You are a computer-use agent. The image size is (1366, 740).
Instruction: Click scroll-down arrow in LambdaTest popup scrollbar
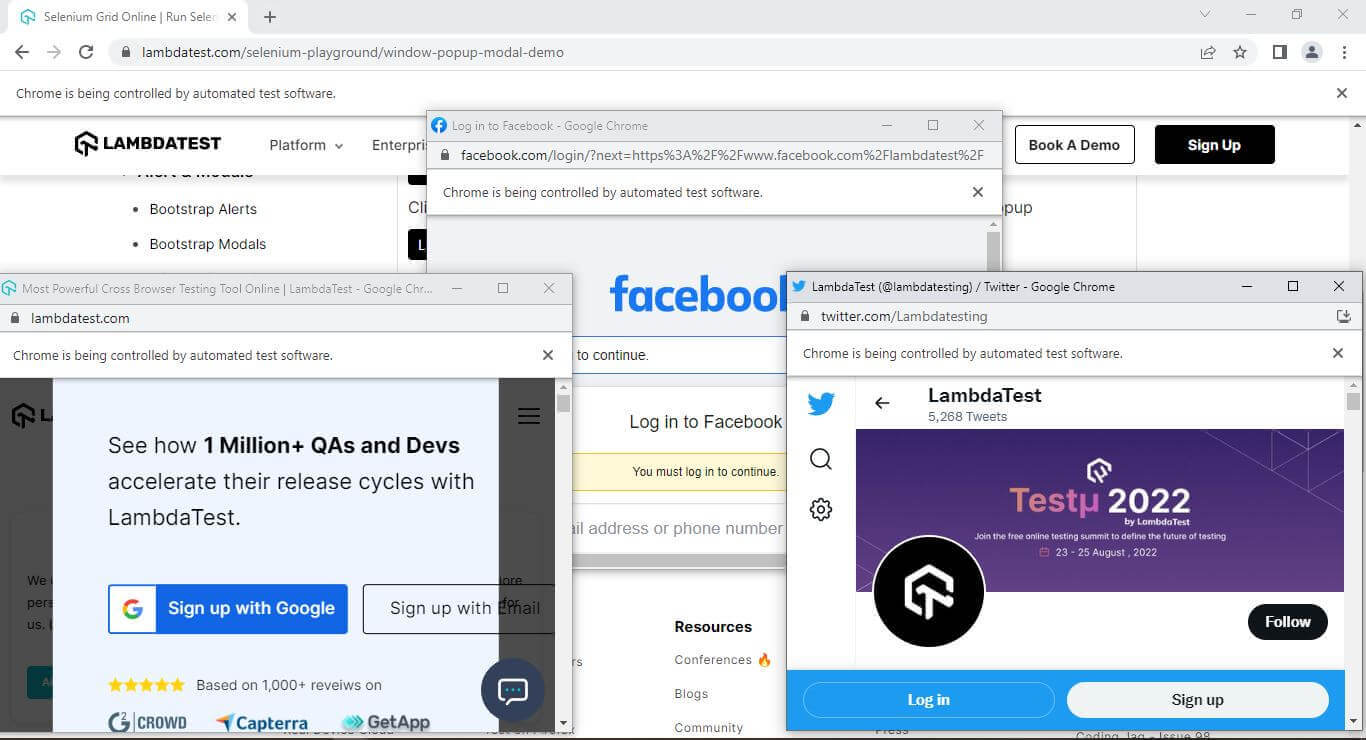[563, 722]
